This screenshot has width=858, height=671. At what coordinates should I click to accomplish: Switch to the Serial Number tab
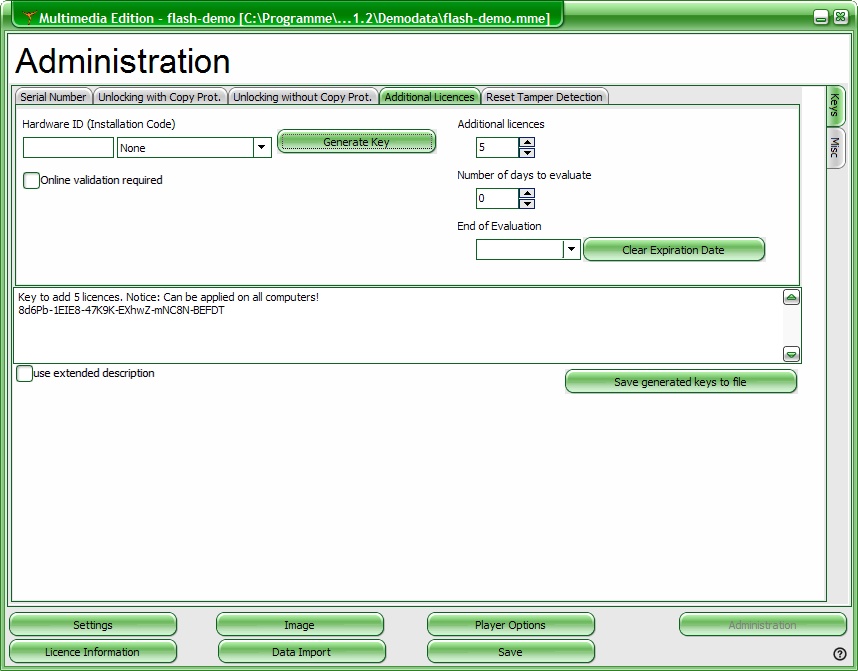(x=54, y=97)
